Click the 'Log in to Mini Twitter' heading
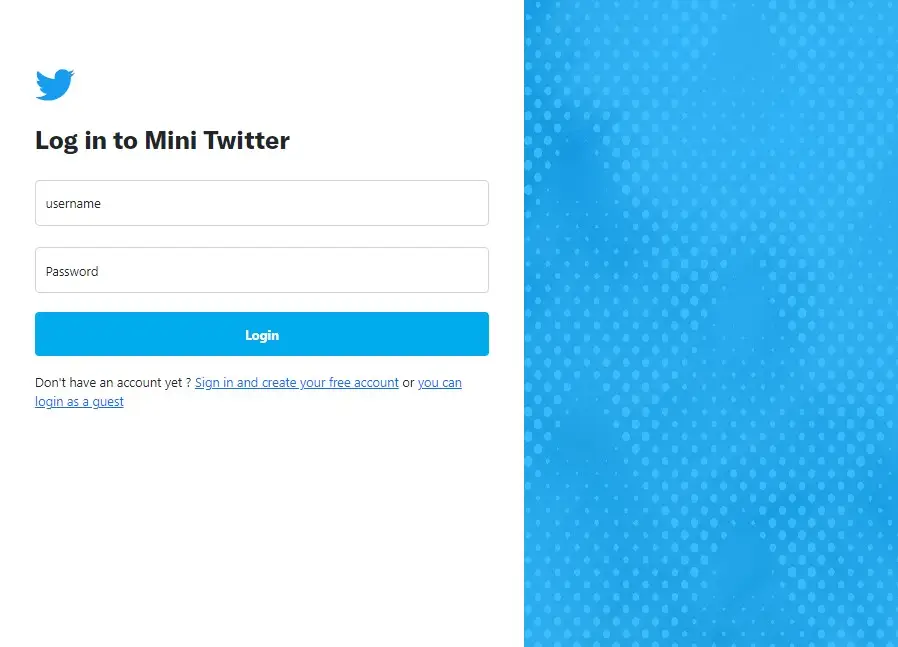The width and height of the screenshot is (898, 647). (163, 141)
